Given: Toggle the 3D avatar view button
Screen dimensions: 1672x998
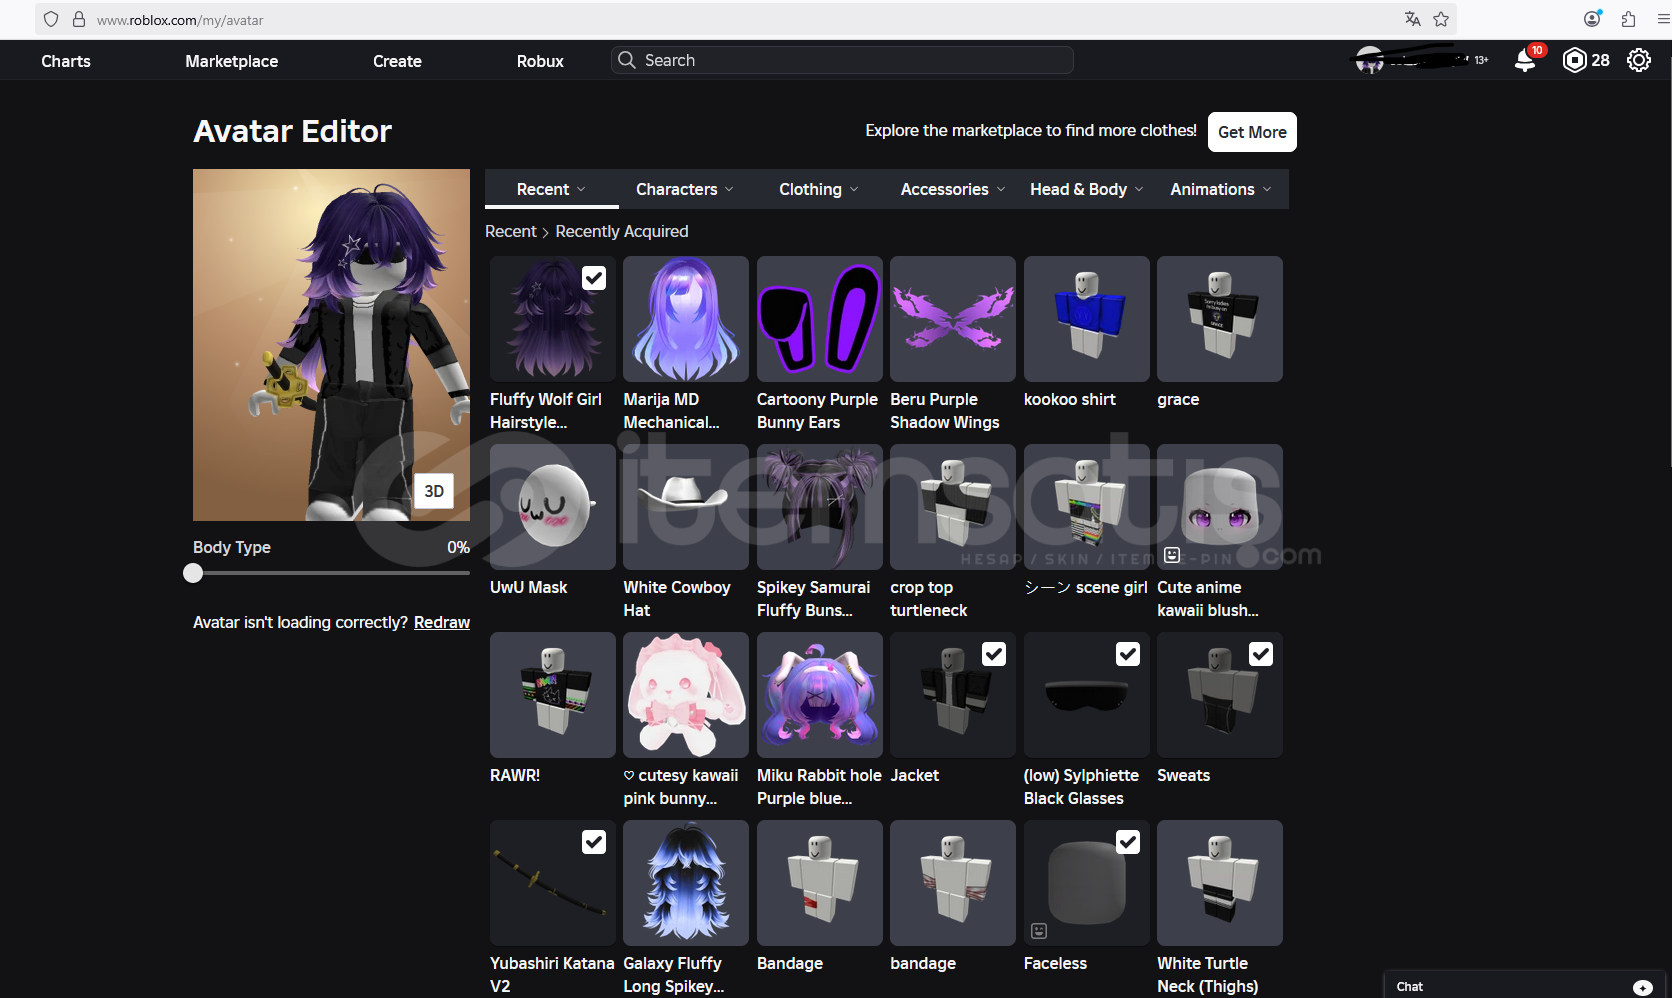Looking at the screenshot, I should click(x=434, y=491).
